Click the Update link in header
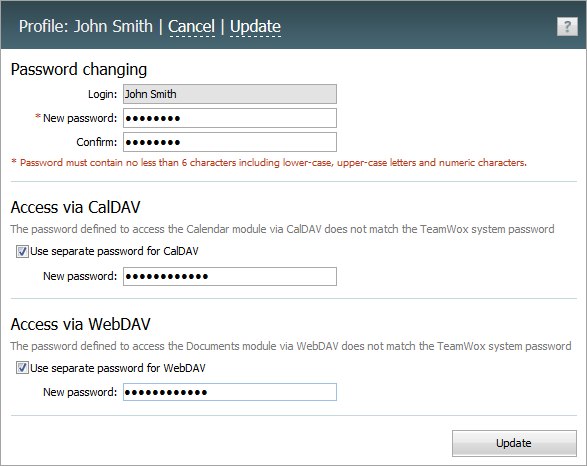The height and width of the screenshot is (466, 587). click(255, 27)
